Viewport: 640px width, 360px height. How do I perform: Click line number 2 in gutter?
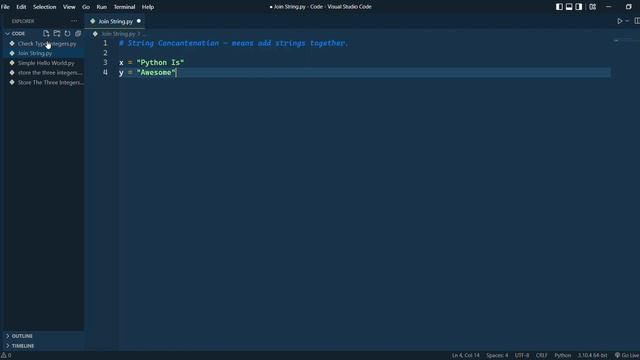[105, 53]
